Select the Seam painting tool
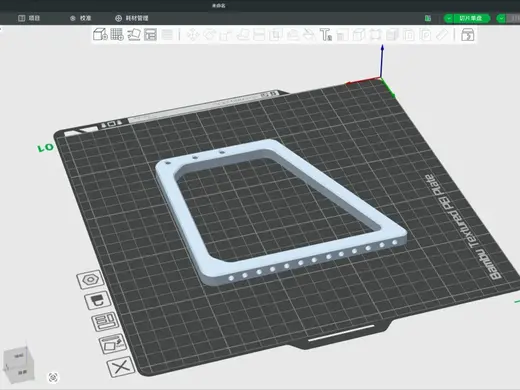 coord(309,35)
